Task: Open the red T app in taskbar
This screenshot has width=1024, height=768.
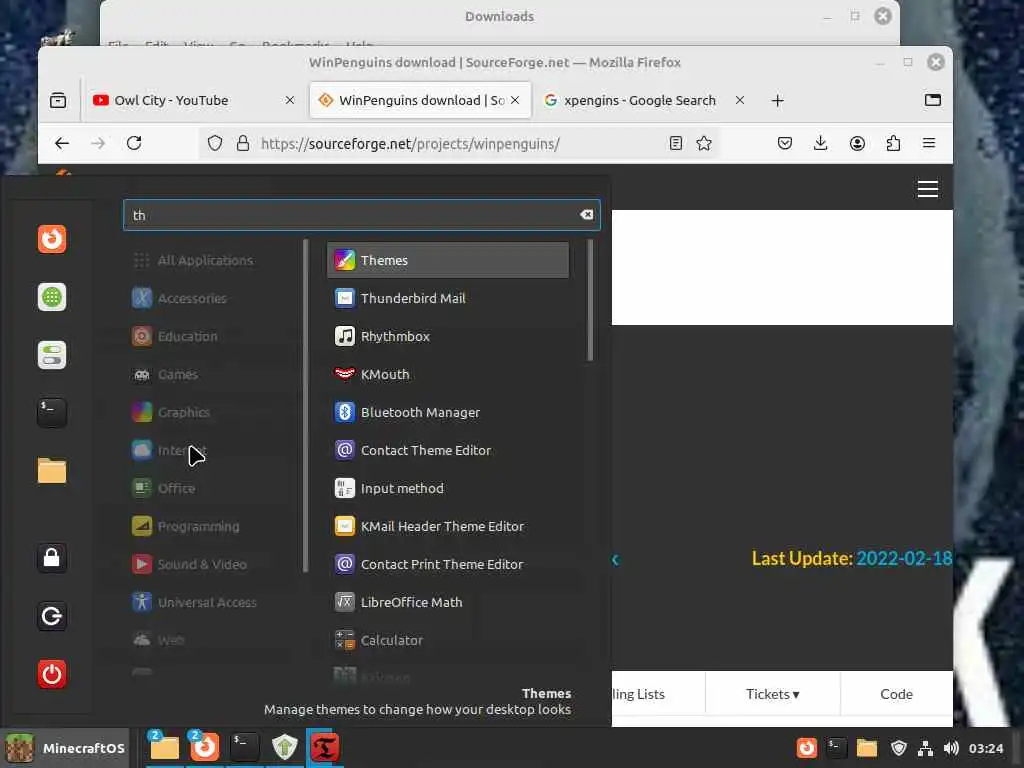Action: click(x=325, y=748)
